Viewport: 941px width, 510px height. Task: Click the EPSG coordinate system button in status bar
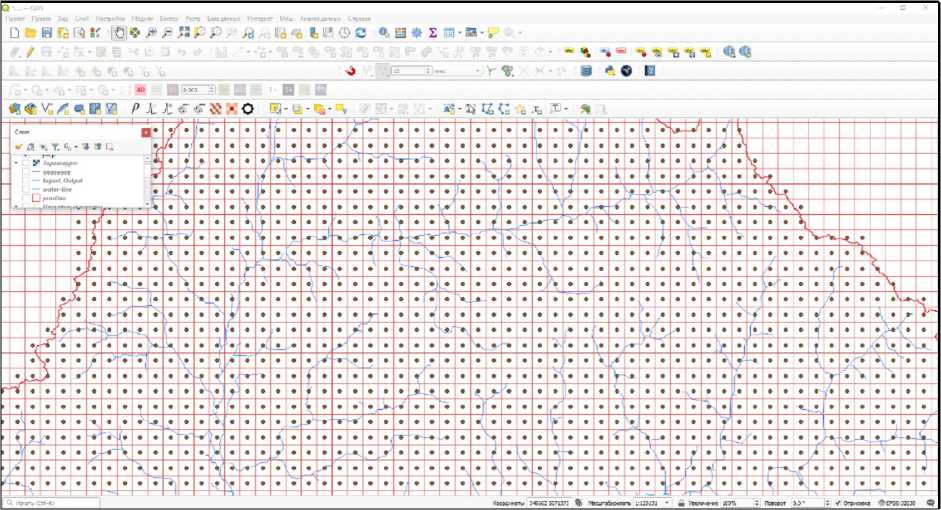click(x=897, y=503)
